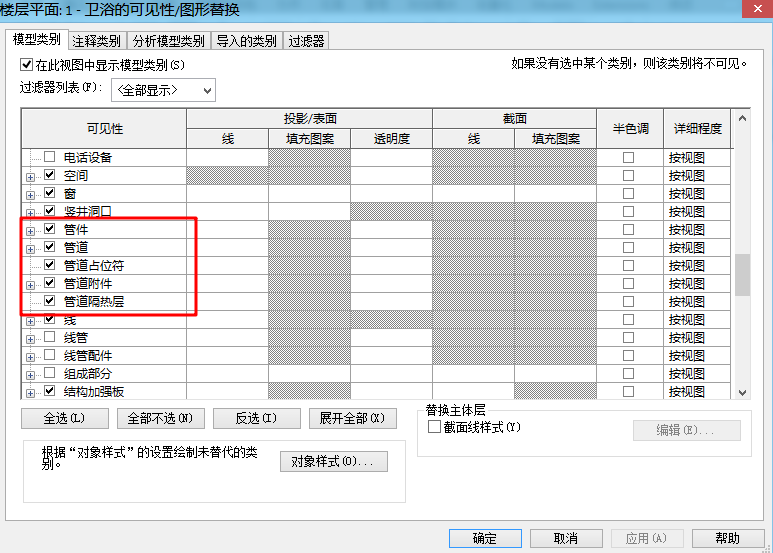Click the 反选 button
This screenshot has height=553, width=773.
(x=256, y=418)
